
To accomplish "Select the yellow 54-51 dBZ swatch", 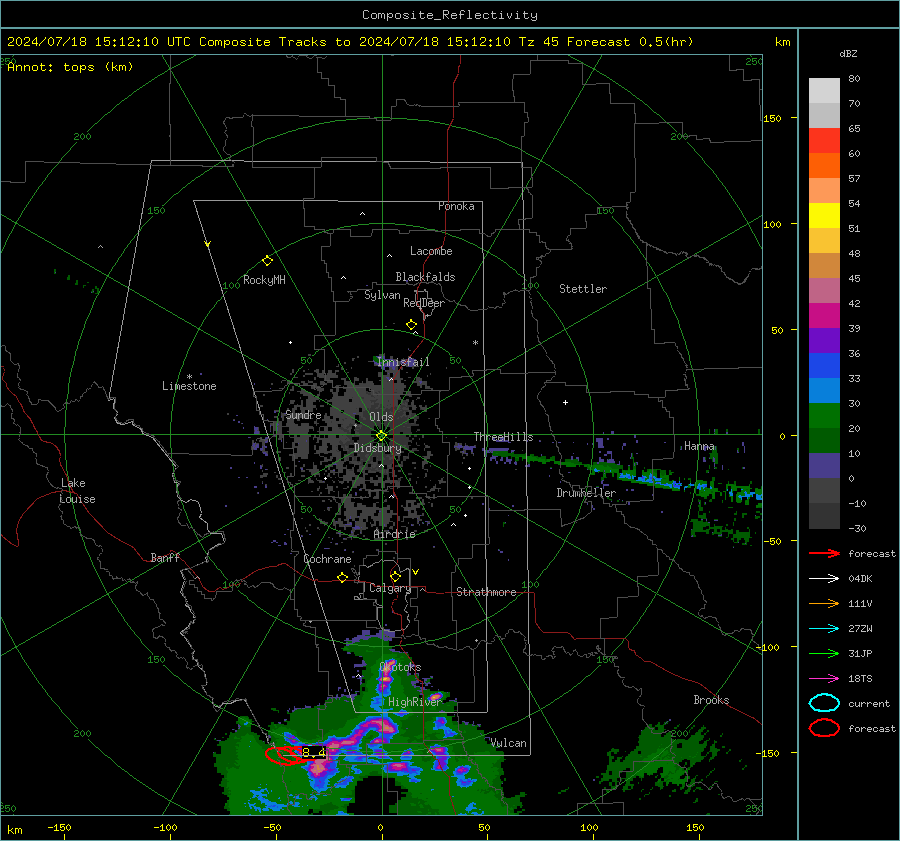I will [824, 216].
